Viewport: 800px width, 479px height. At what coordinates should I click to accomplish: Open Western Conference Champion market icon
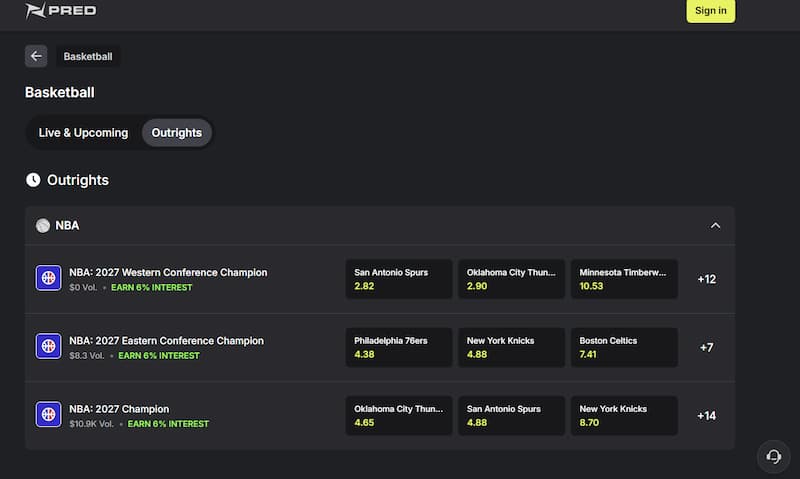point(48,278)
